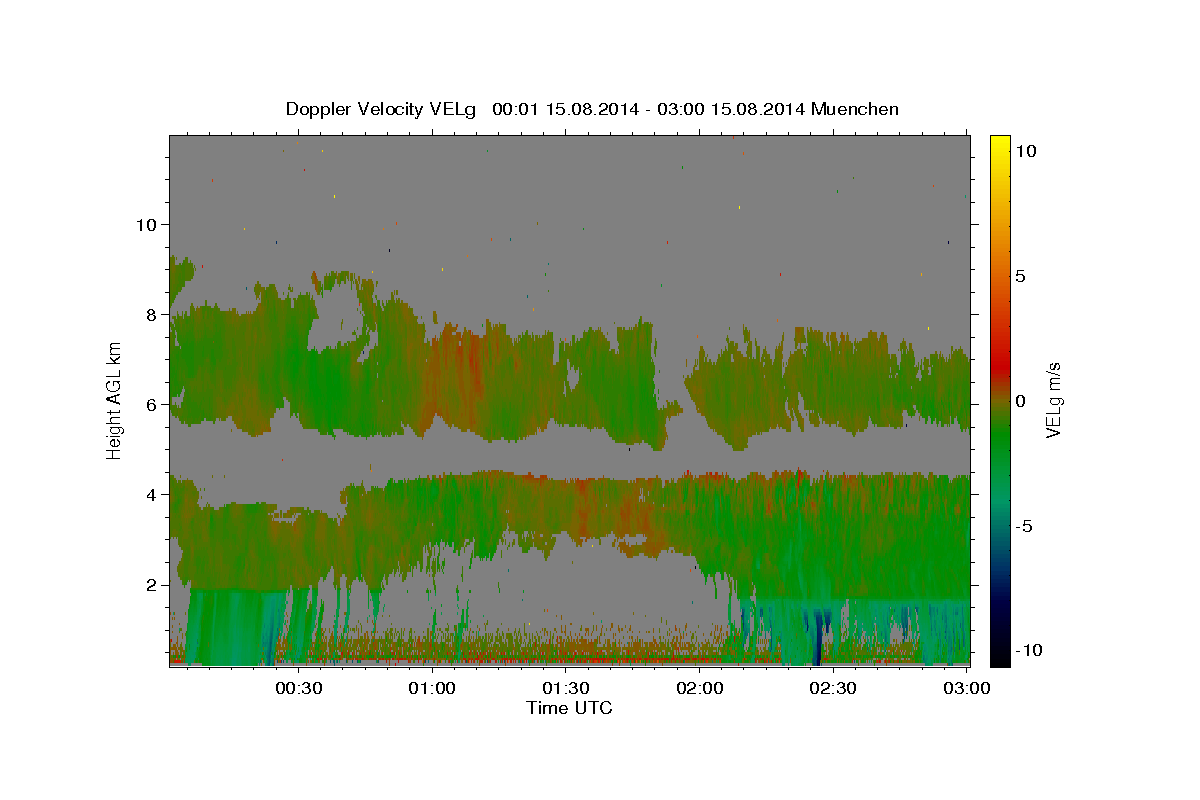Click the dark blue downdraft streak near 02:27
Viewport: 1200px width, 800px height.
click(818, 635)
